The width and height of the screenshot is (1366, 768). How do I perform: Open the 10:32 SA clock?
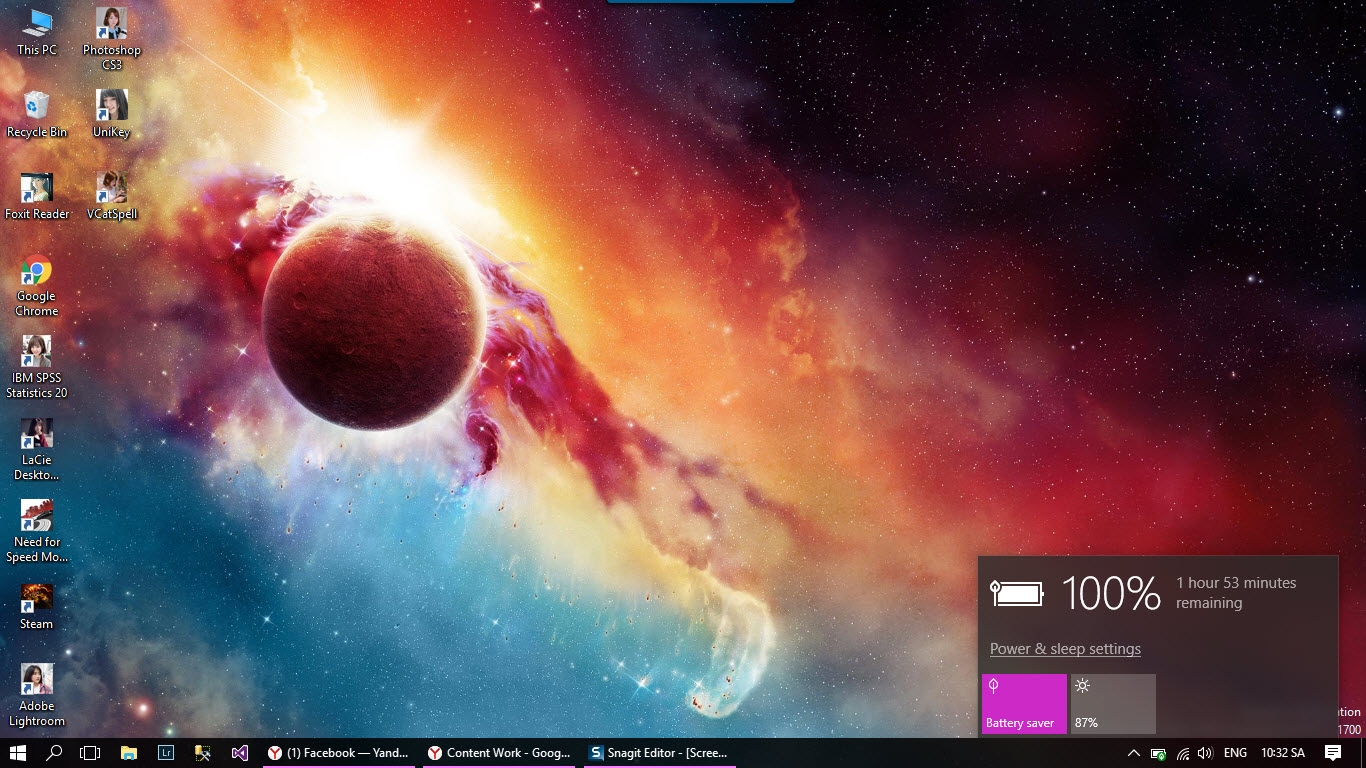coord(1283,753)
